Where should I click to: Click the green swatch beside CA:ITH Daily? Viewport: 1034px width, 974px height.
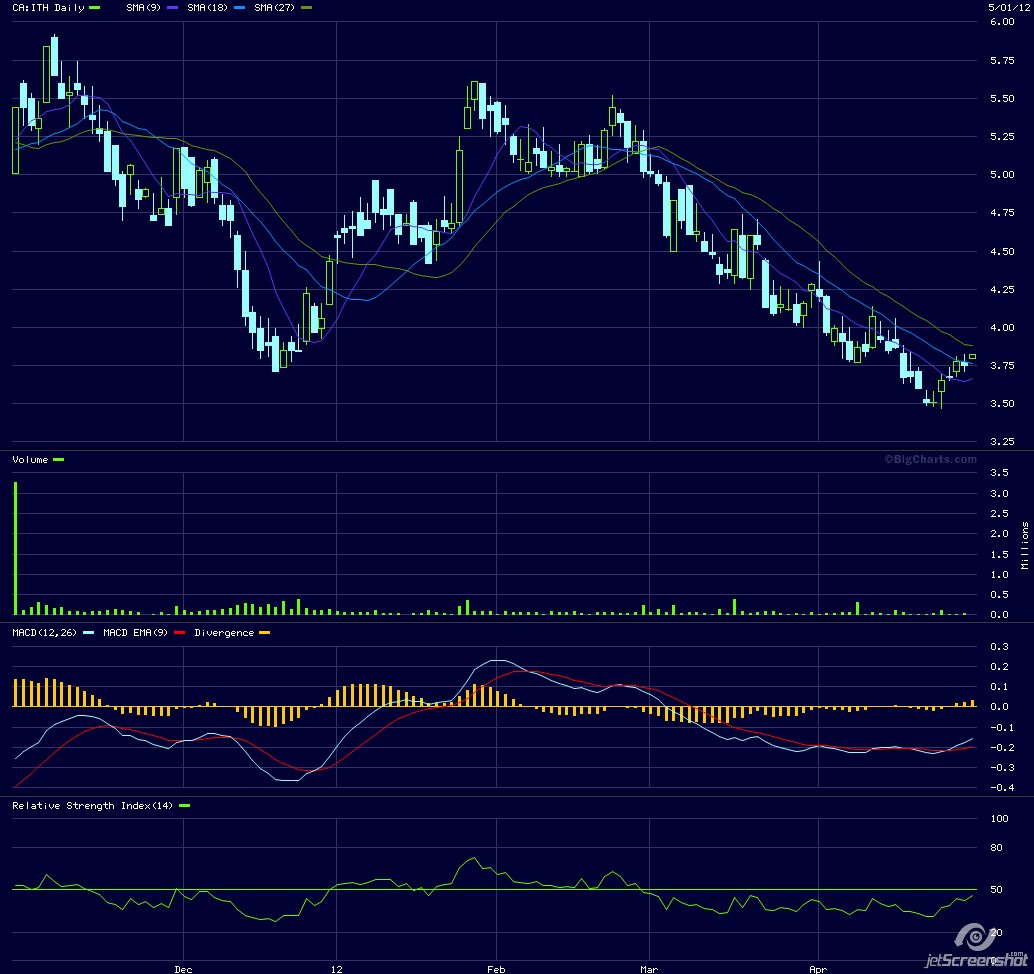click(95, 8)
